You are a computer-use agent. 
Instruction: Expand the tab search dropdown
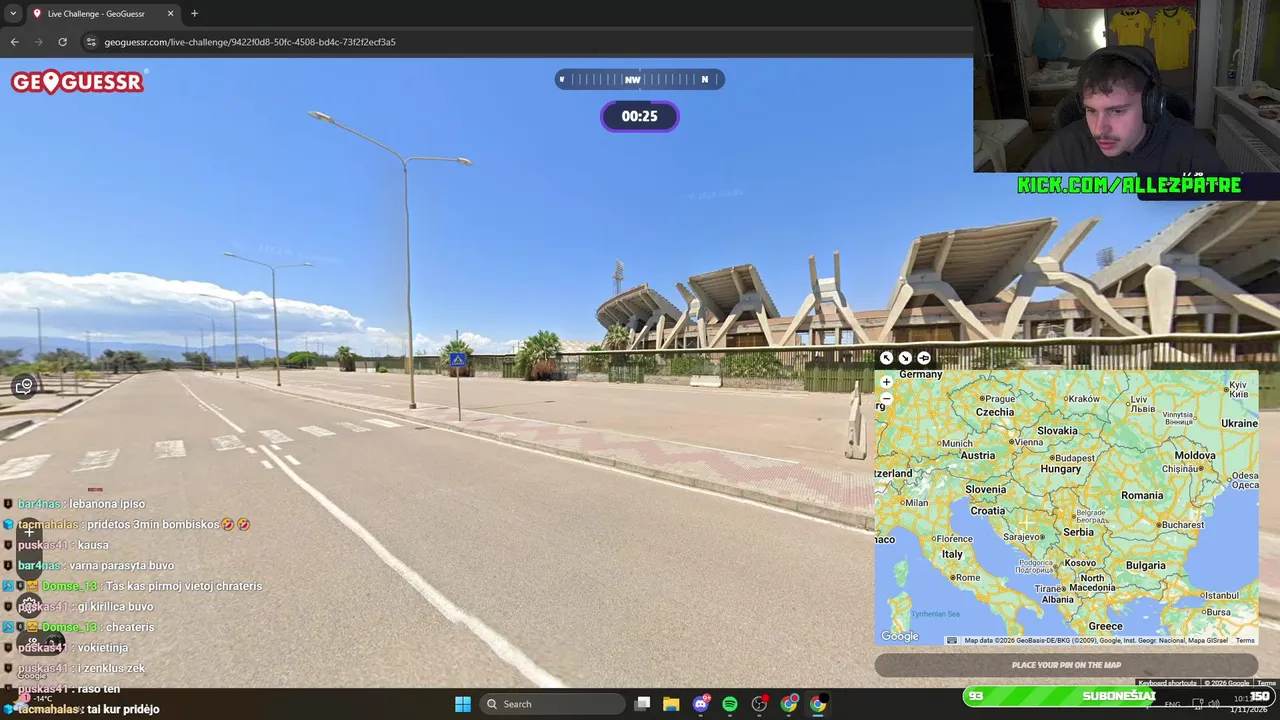pos(13,14)
